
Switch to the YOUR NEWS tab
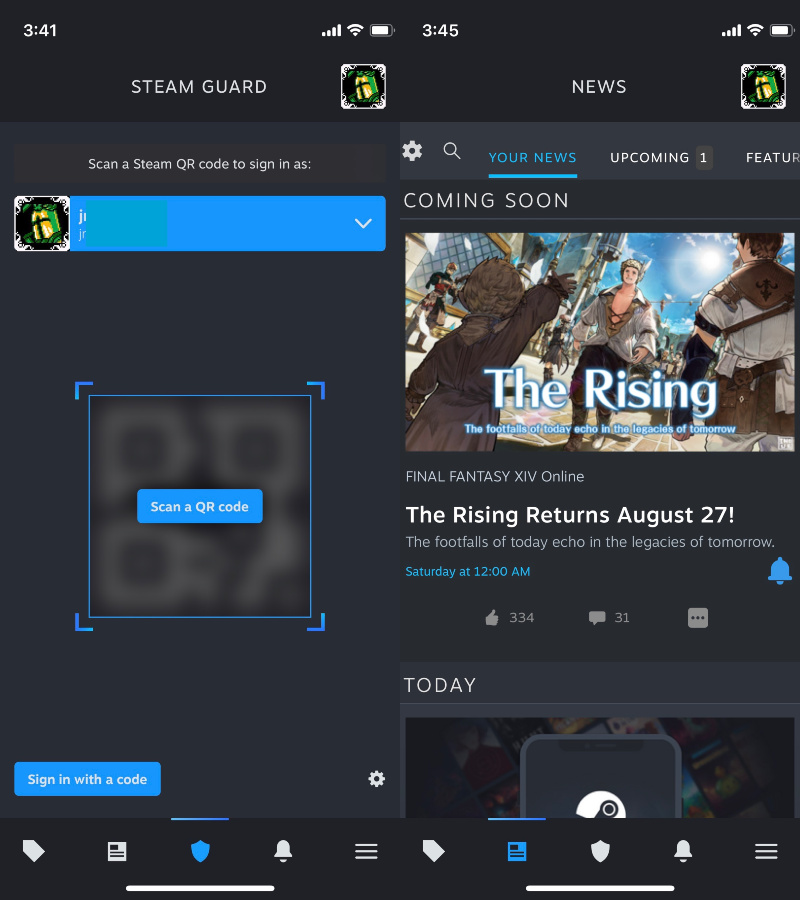click(533, 158)
